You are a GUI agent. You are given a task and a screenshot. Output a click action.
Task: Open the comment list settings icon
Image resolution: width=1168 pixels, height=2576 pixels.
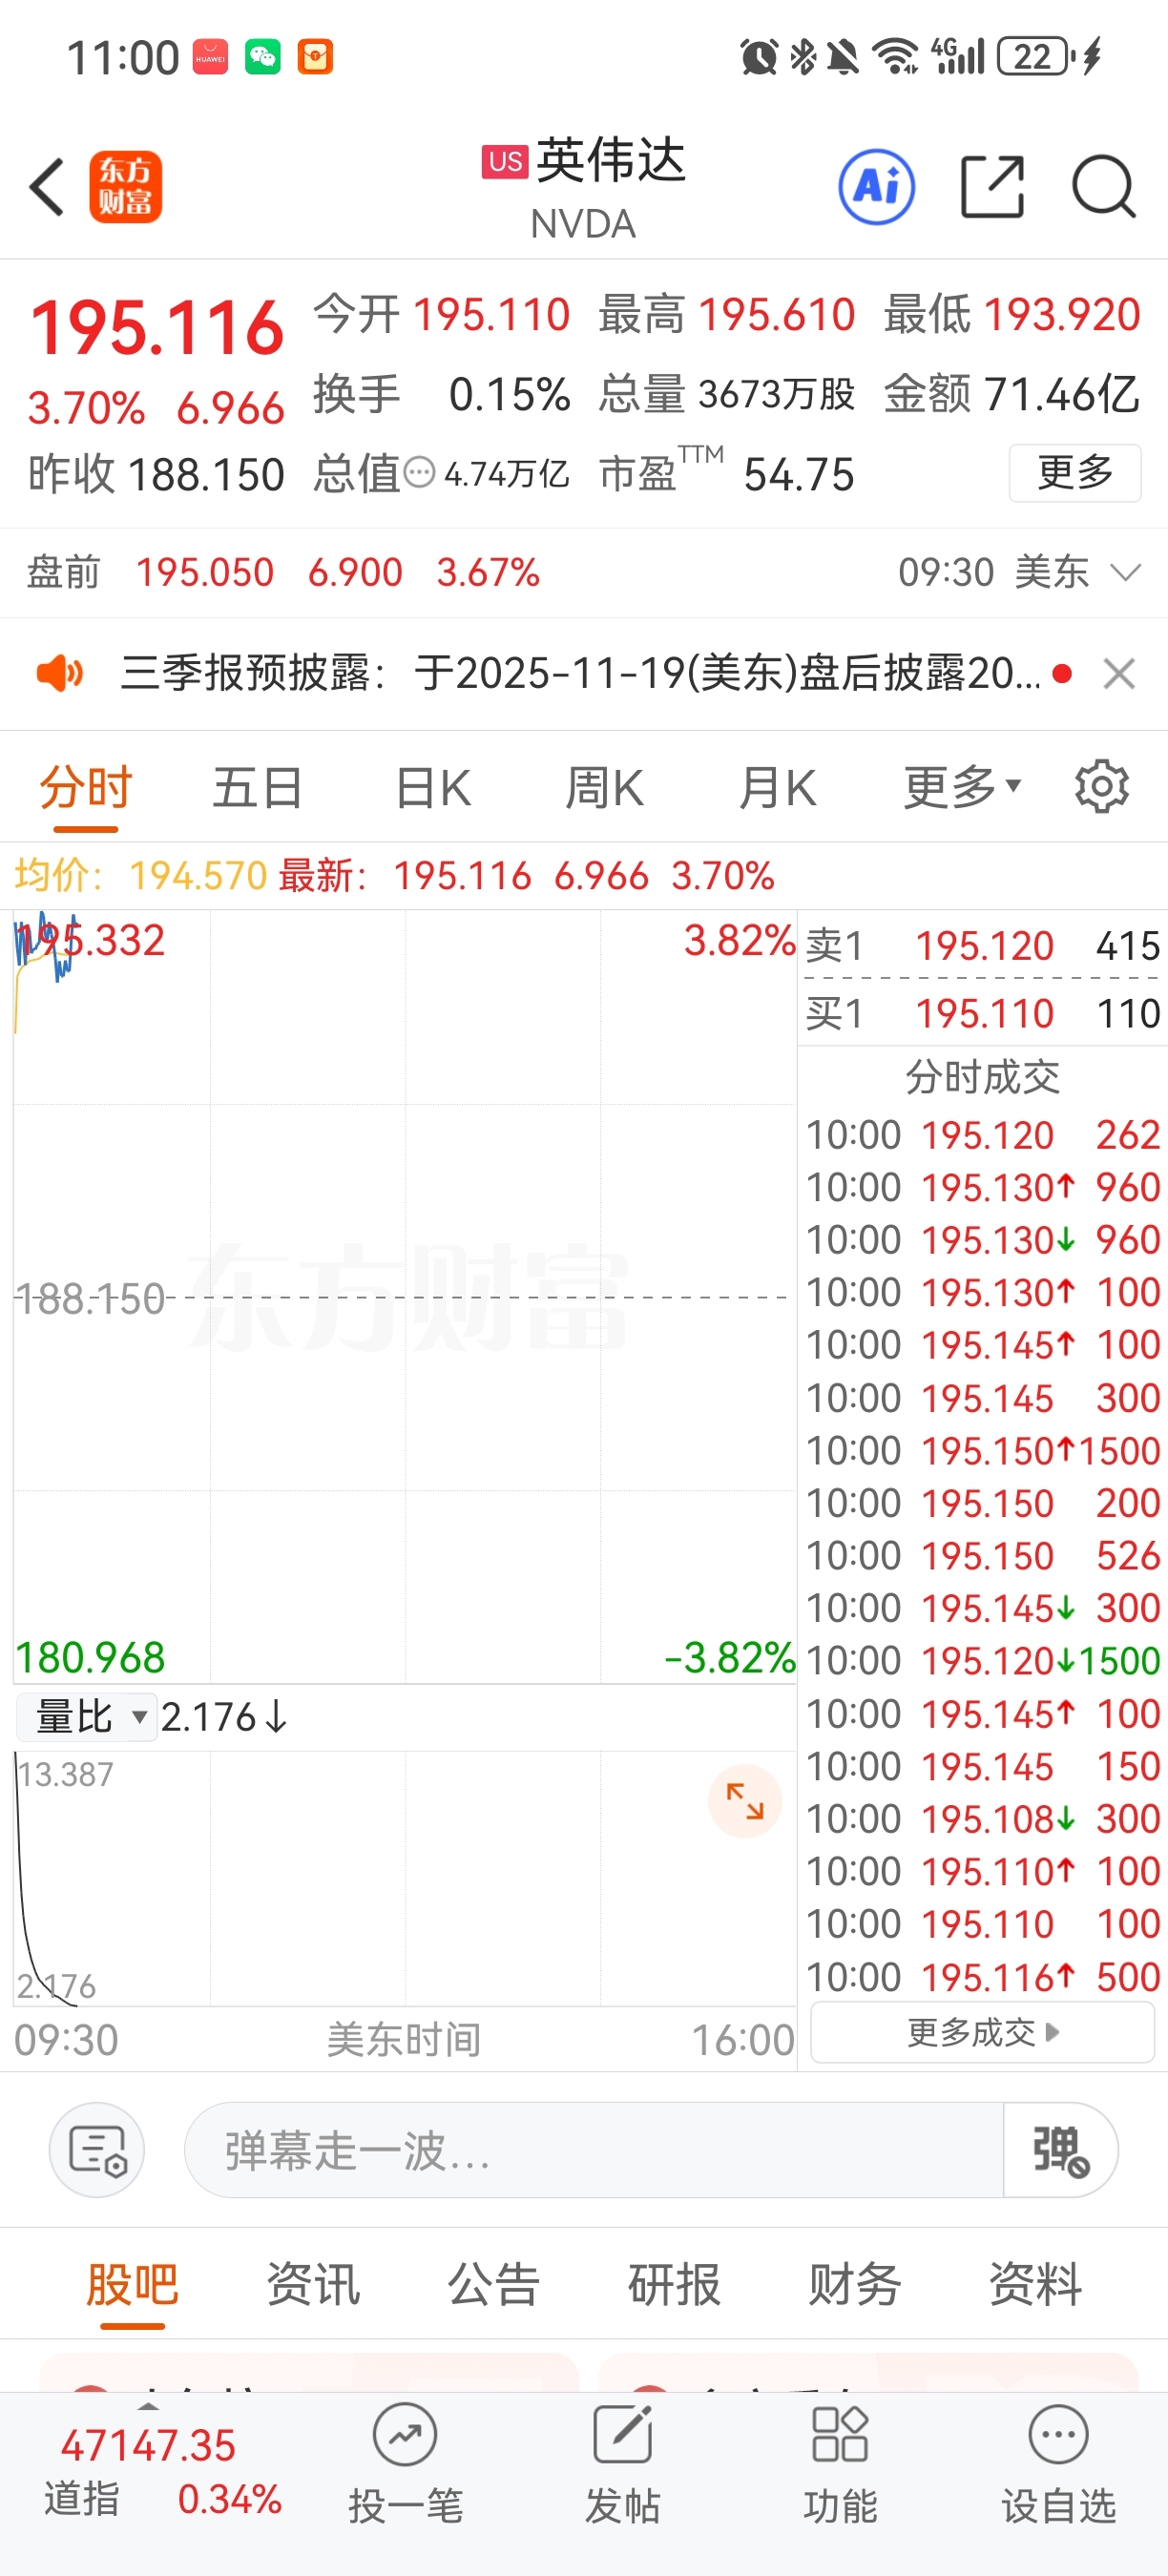pos(97,2150)
